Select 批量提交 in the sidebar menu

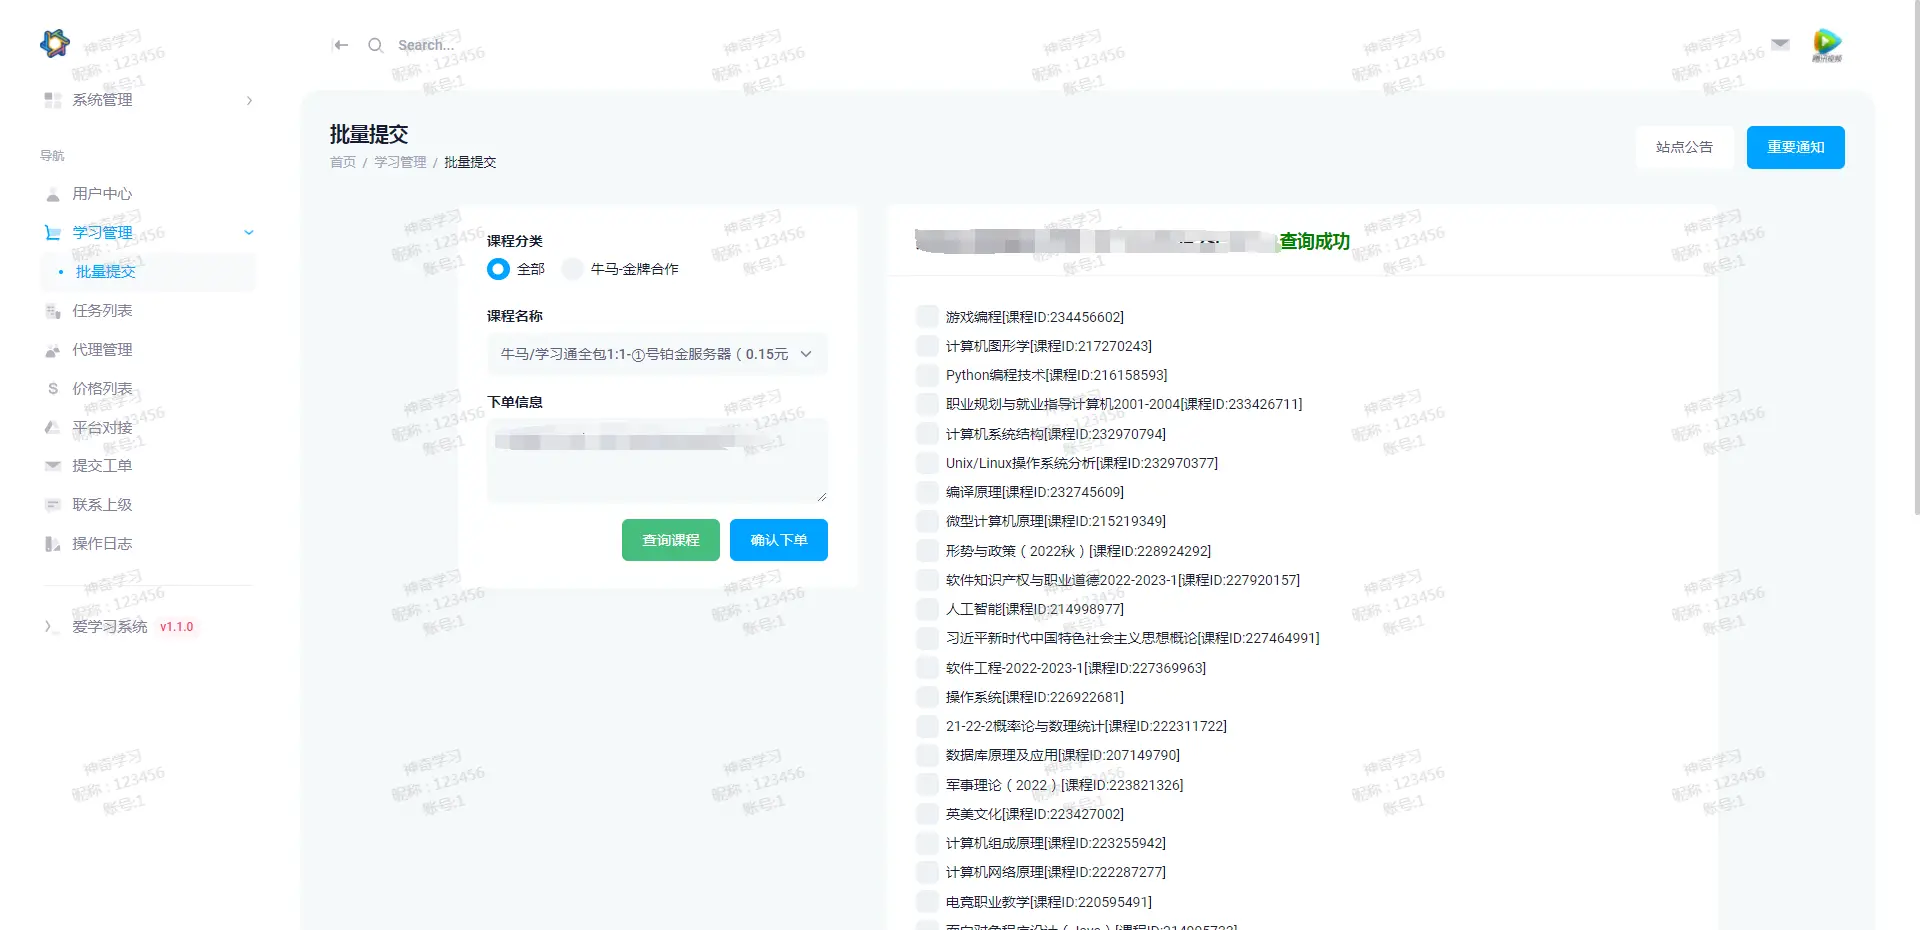105,271
